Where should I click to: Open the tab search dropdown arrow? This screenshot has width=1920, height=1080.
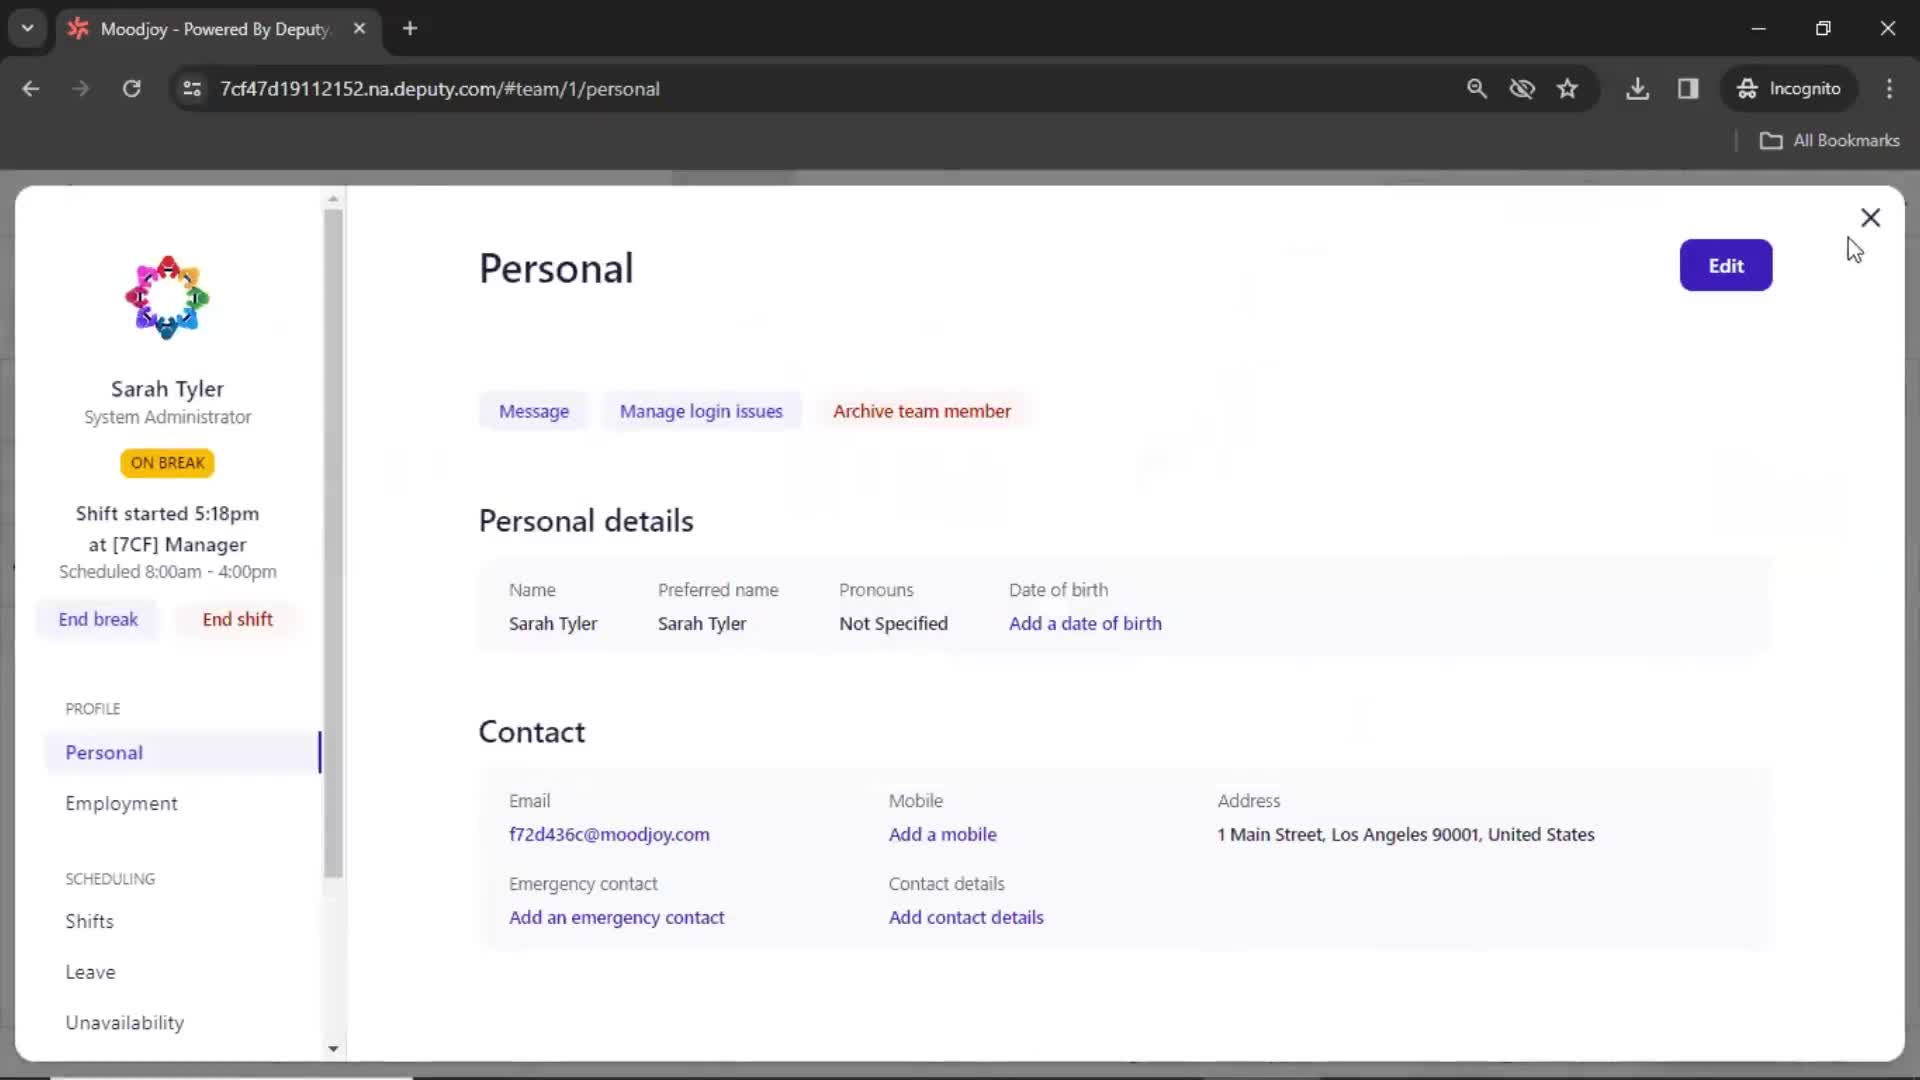[28, 28]
